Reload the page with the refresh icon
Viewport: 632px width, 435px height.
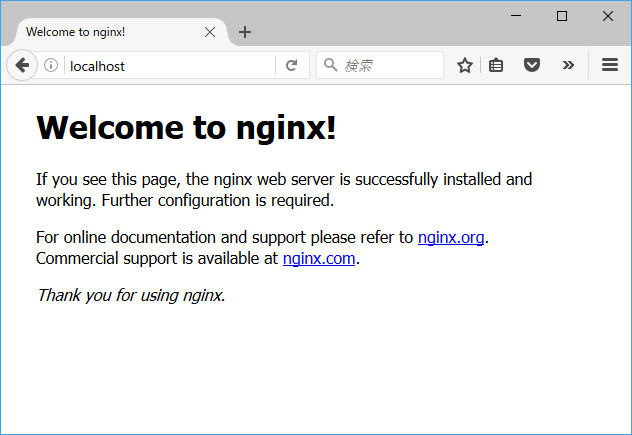pos(291,65)
